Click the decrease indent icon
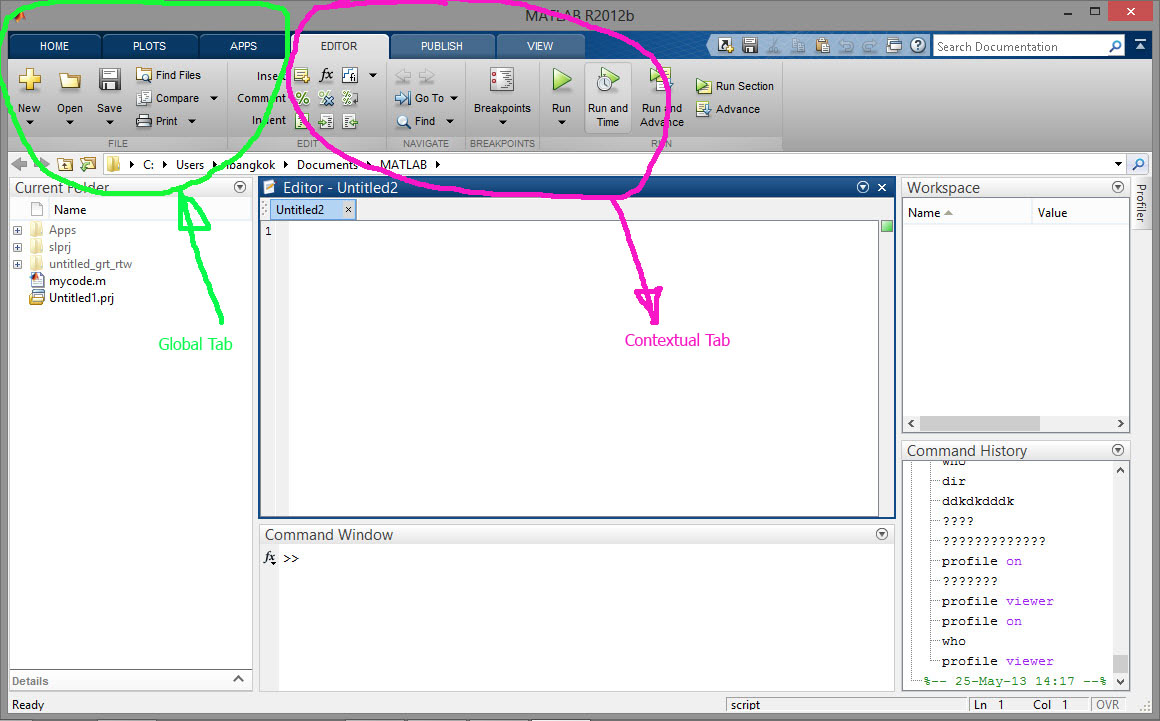1160x721 pixels. (350, 121)
